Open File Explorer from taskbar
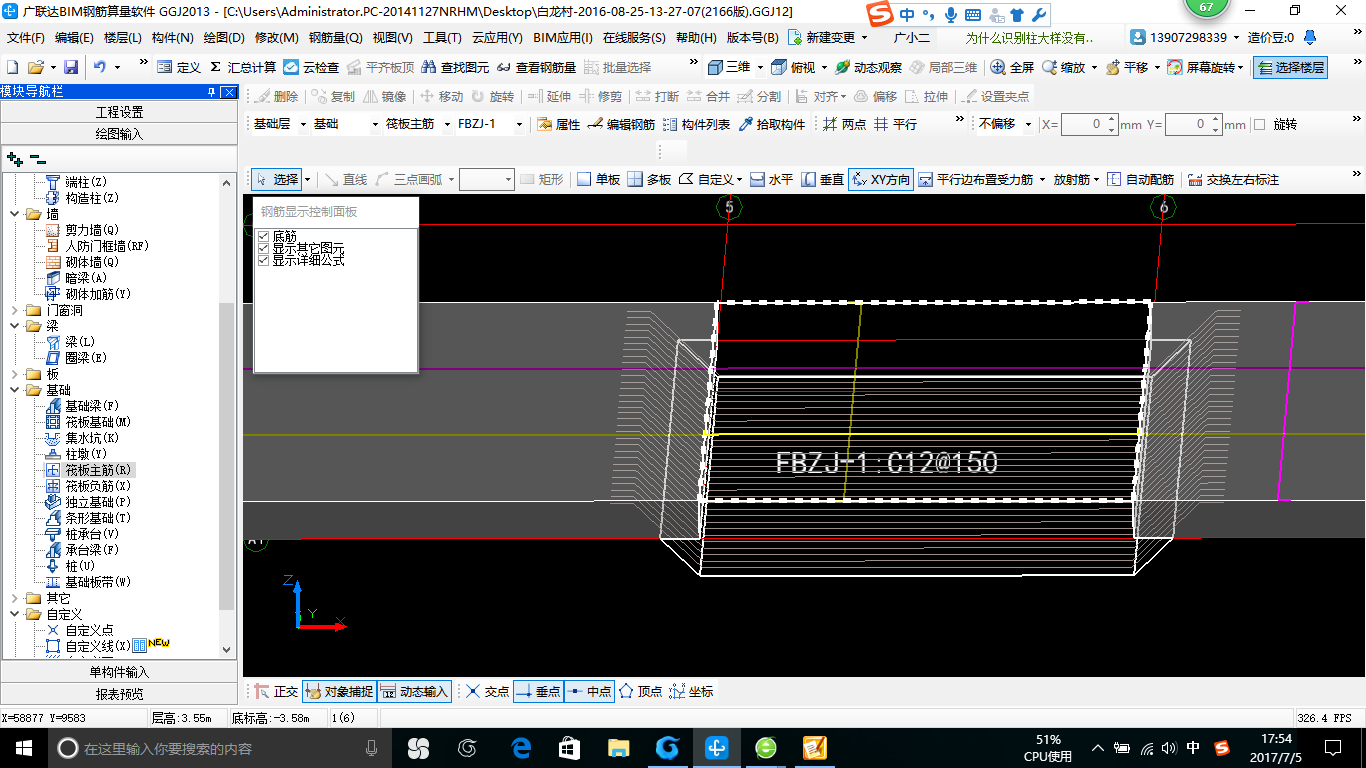 [x=619, y=748]
